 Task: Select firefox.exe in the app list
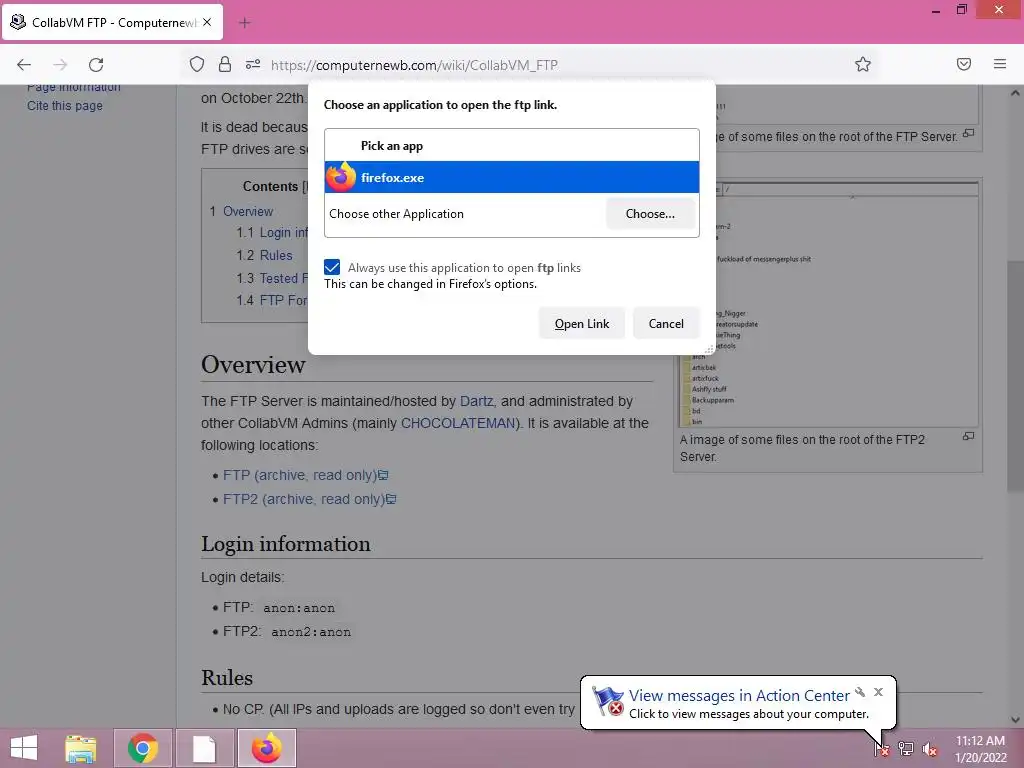[x=511, y=177]
